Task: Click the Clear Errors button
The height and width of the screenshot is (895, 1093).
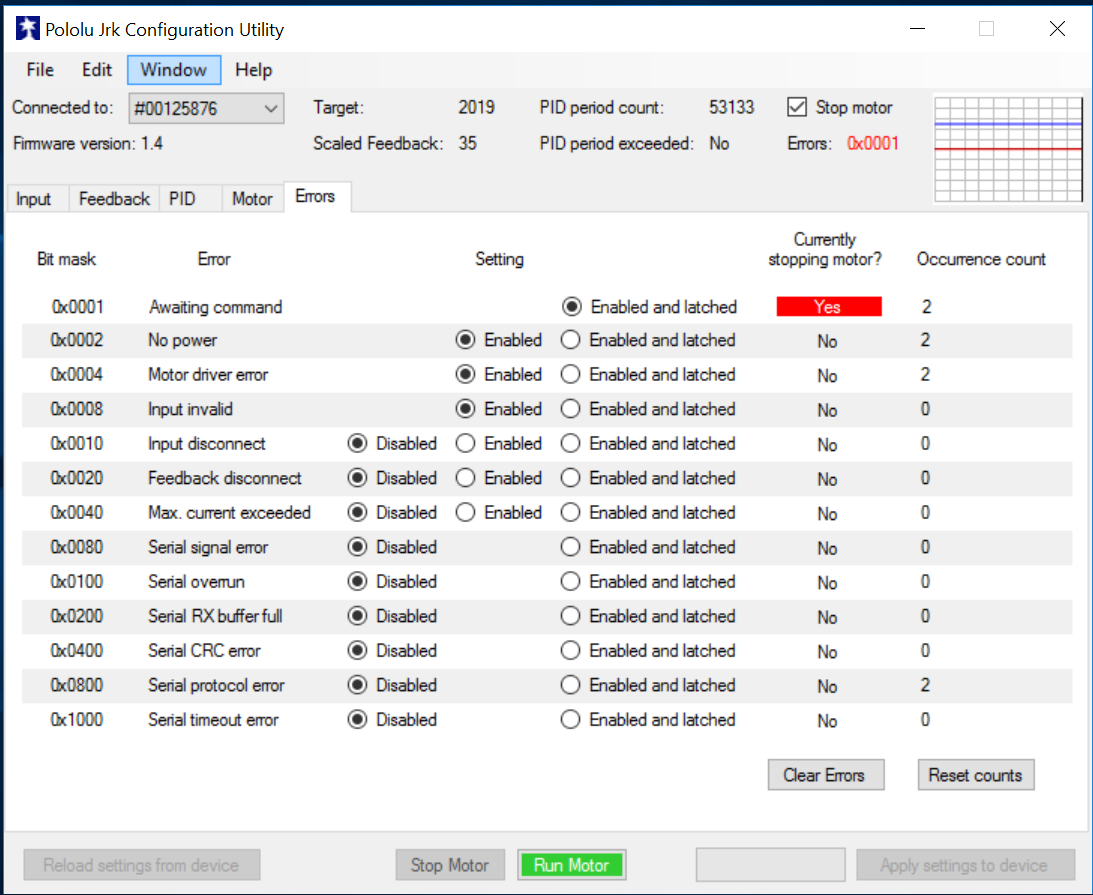Action: point(826,775)
